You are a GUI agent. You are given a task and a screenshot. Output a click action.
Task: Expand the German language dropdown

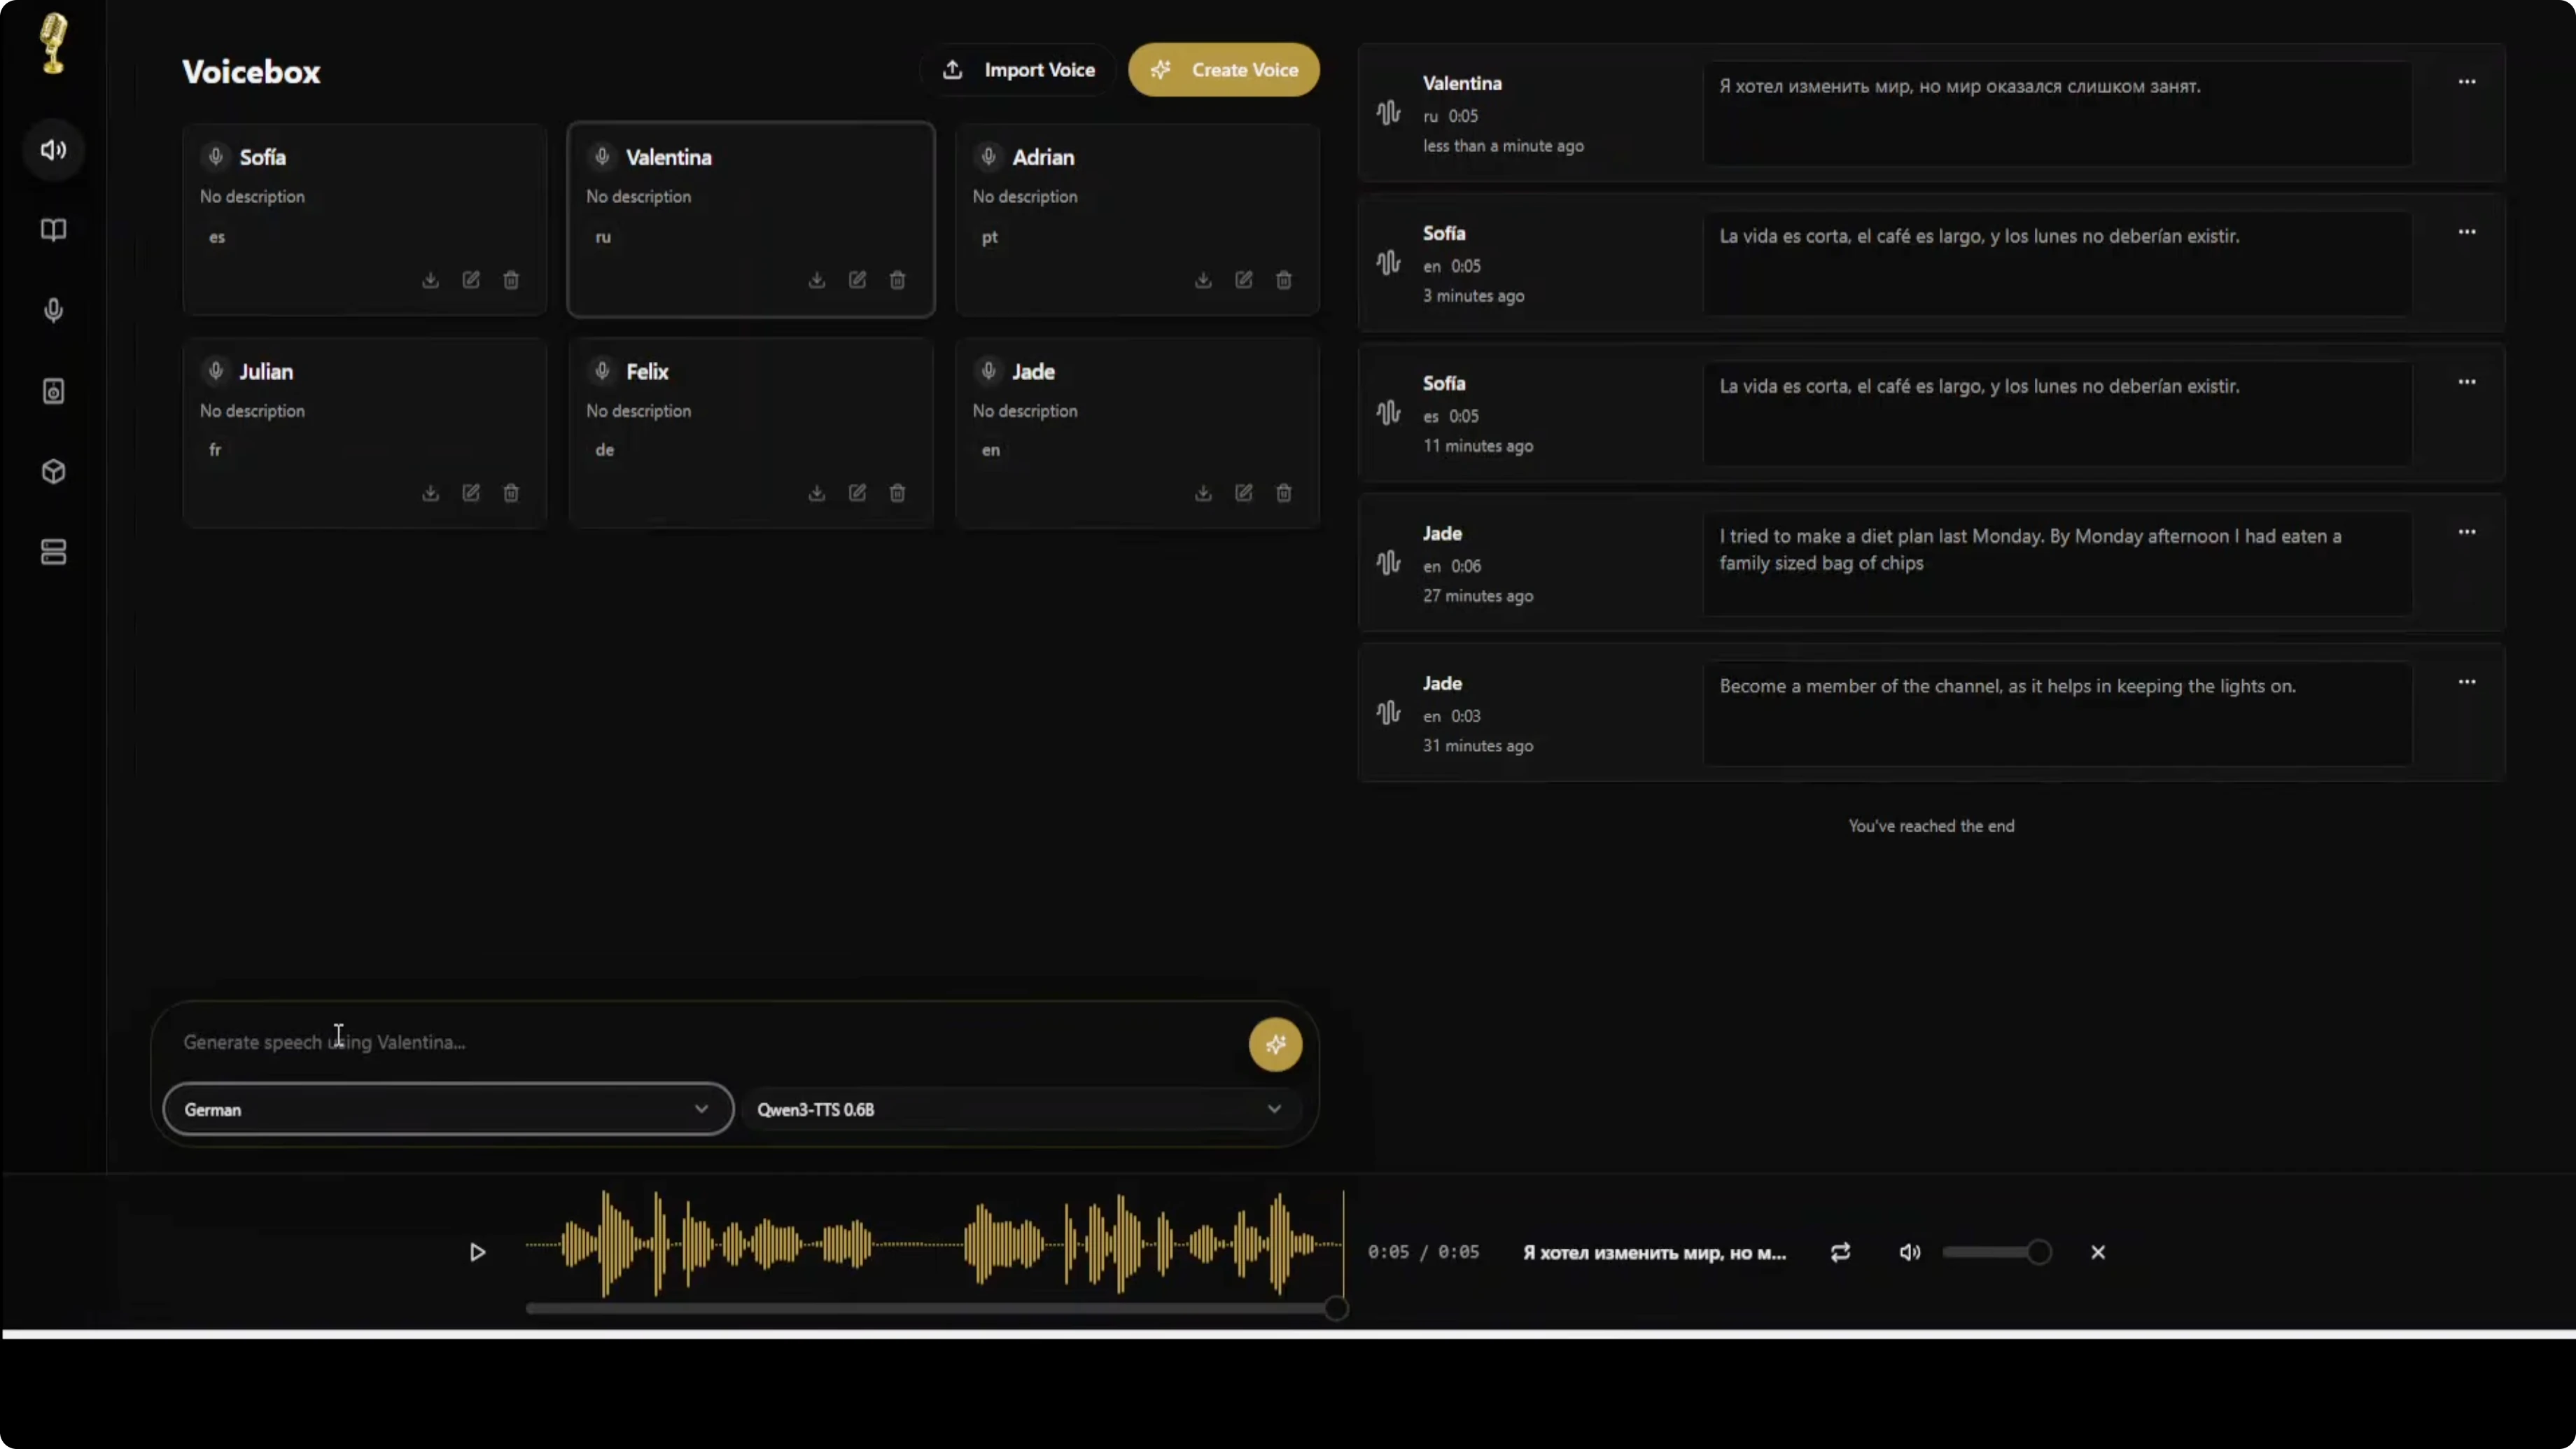pos(448,1109)
